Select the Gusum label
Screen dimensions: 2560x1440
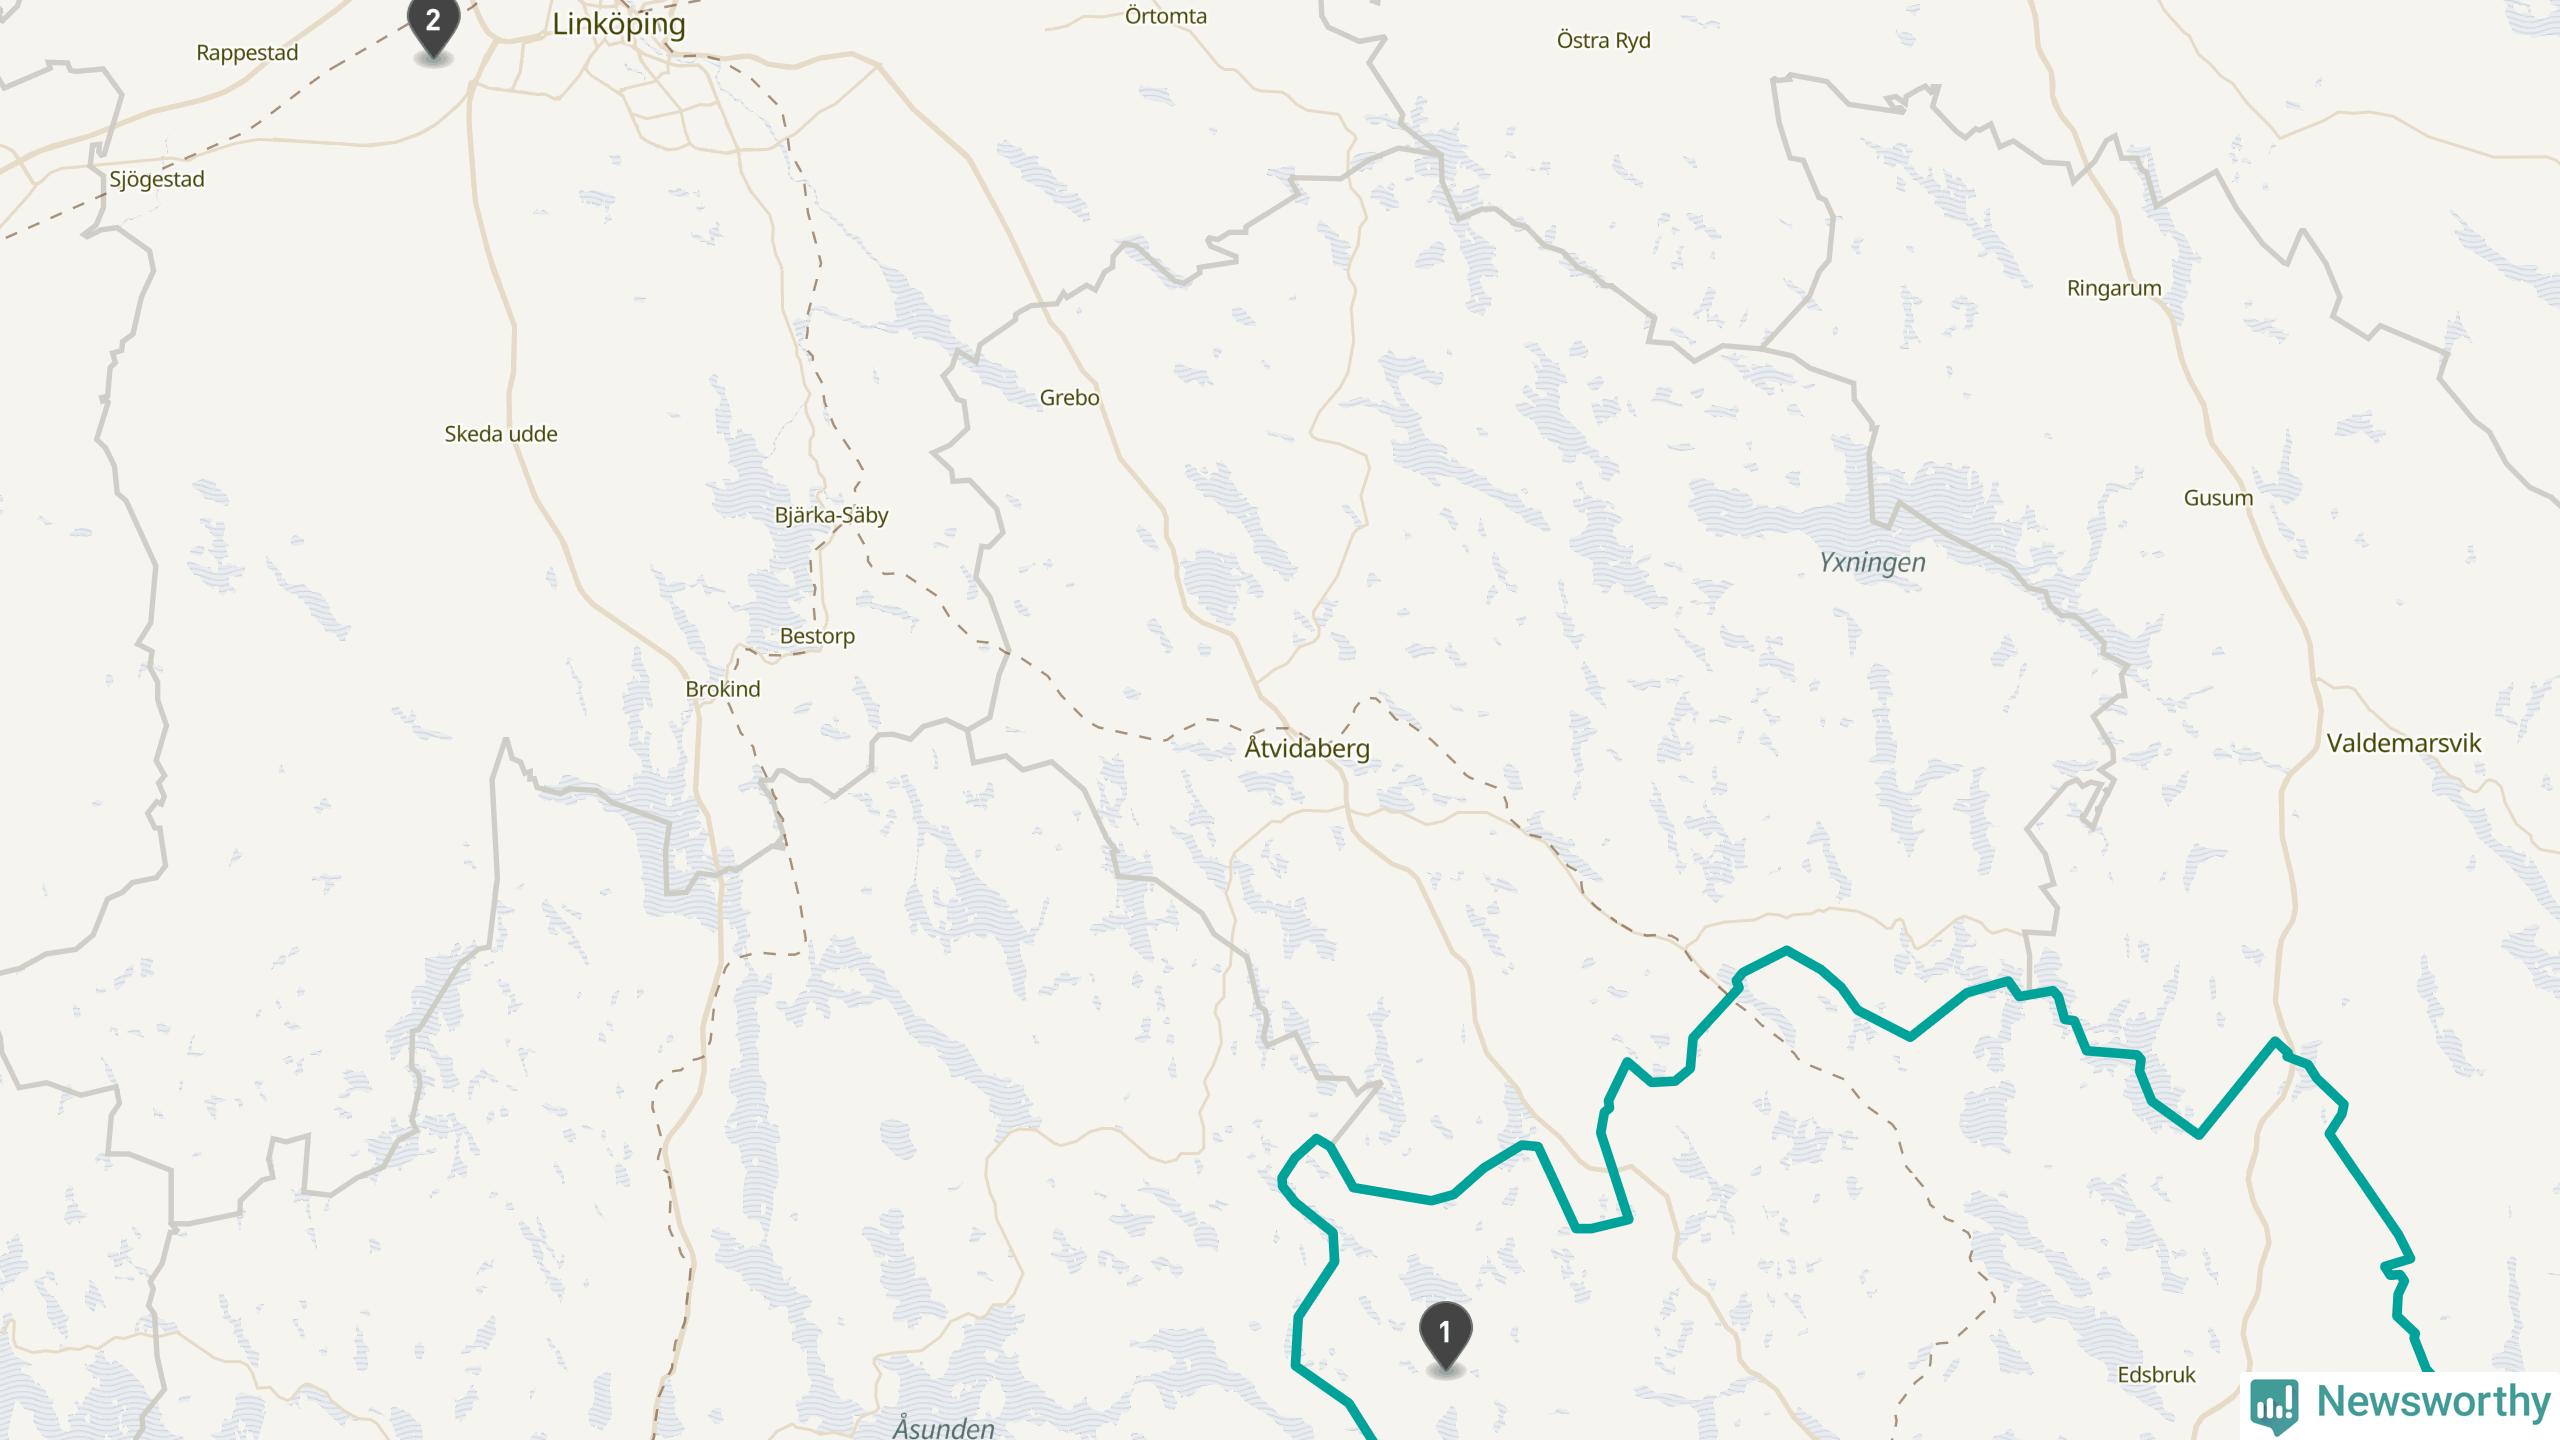pos(2218,498)
